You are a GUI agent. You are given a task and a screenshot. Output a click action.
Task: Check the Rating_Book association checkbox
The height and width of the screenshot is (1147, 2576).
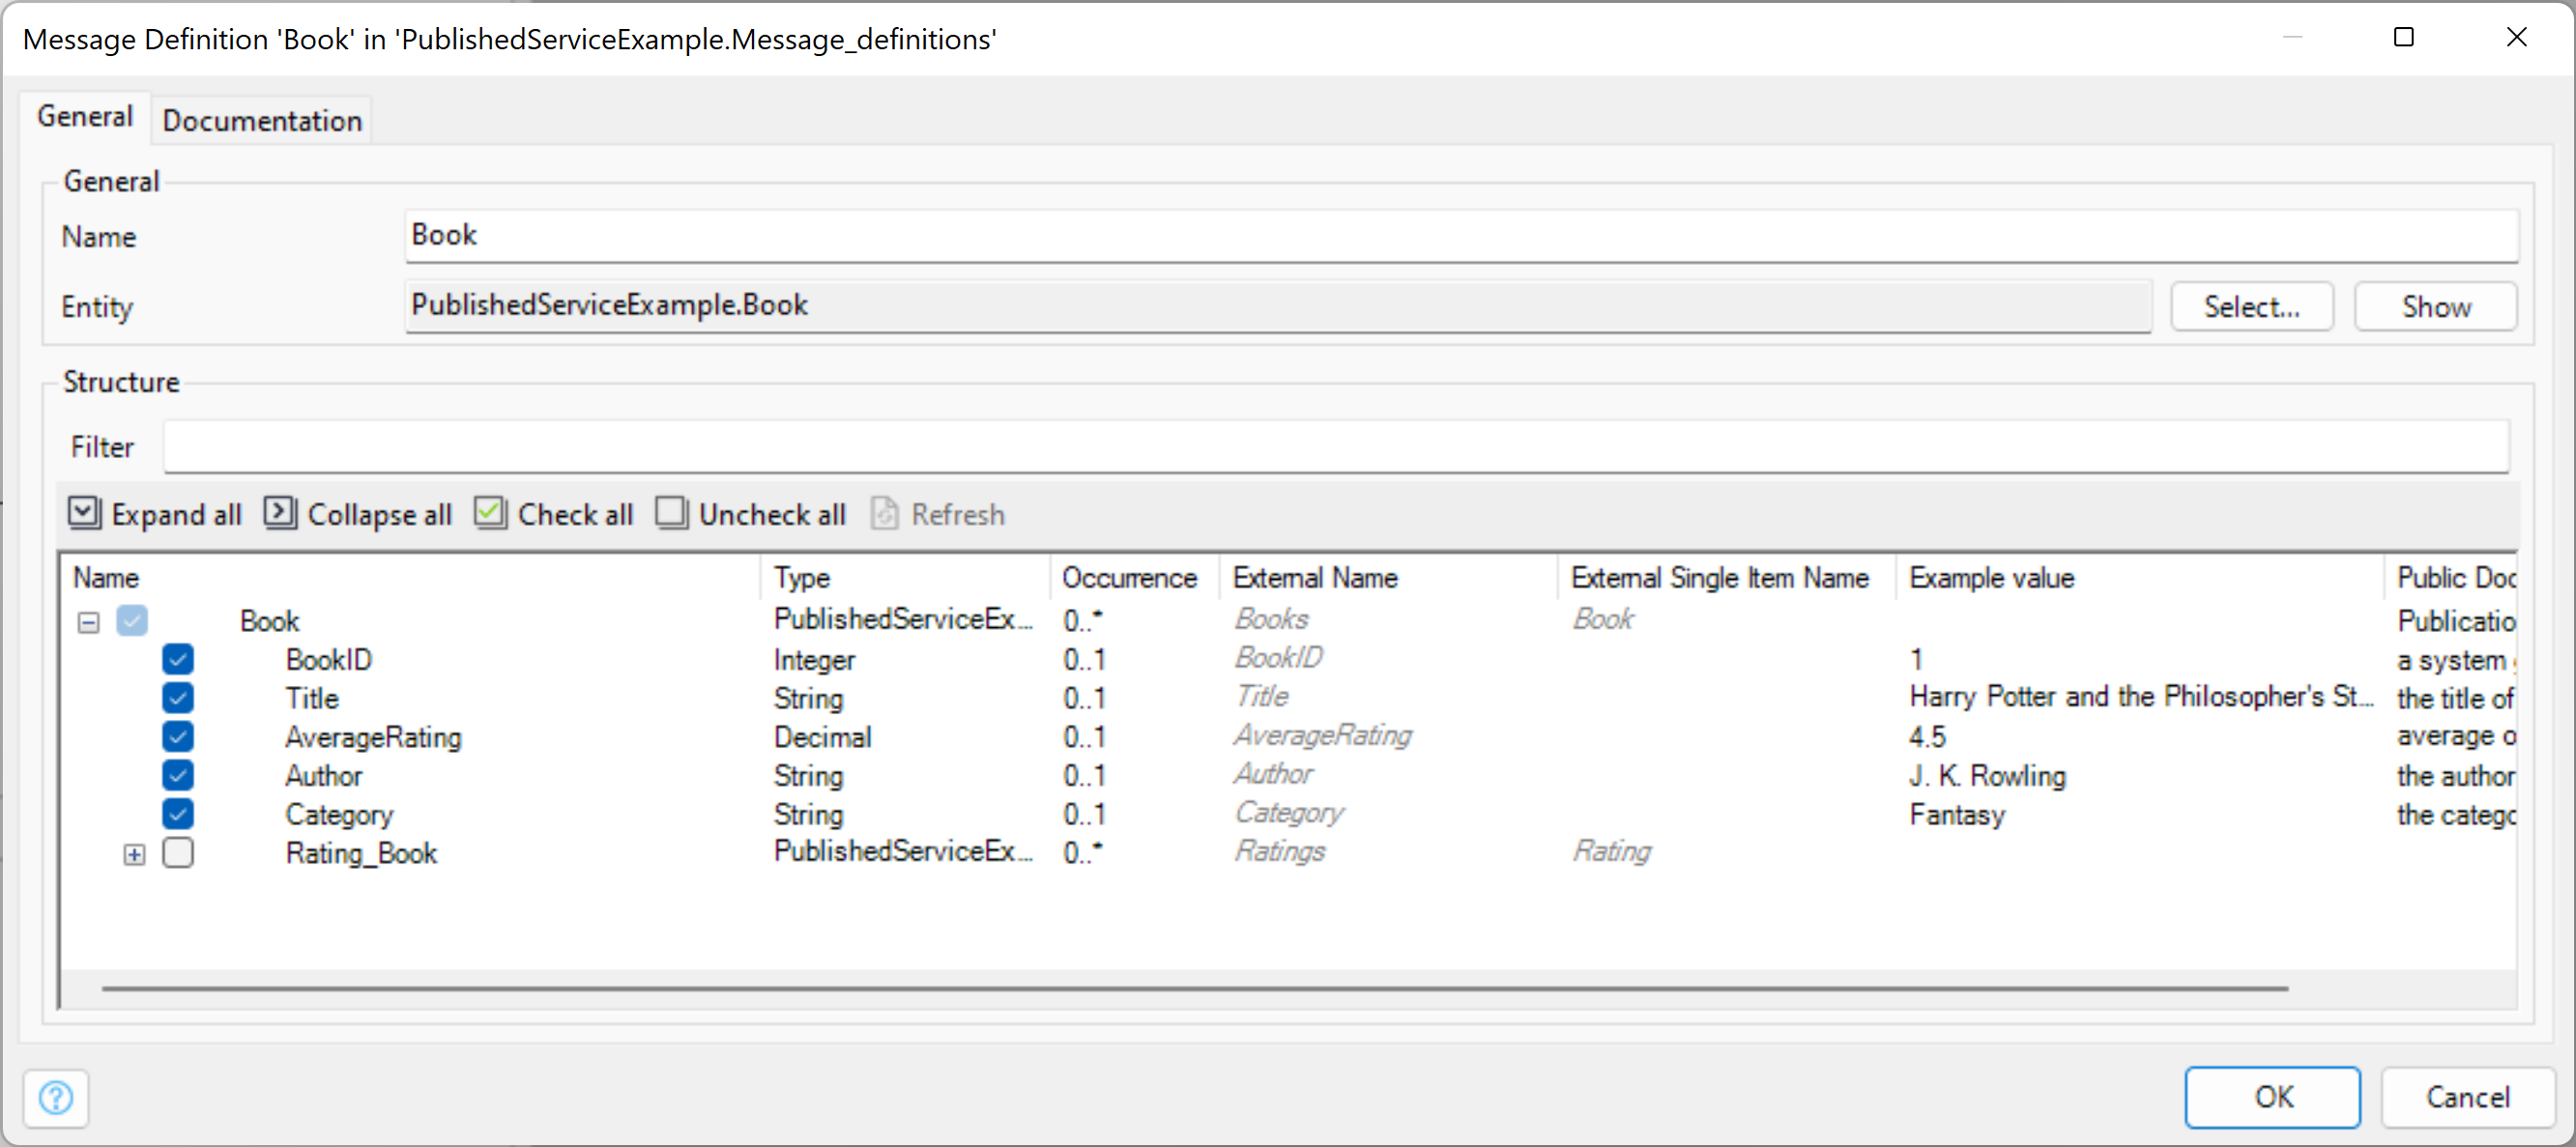click(x=178, y=853)
